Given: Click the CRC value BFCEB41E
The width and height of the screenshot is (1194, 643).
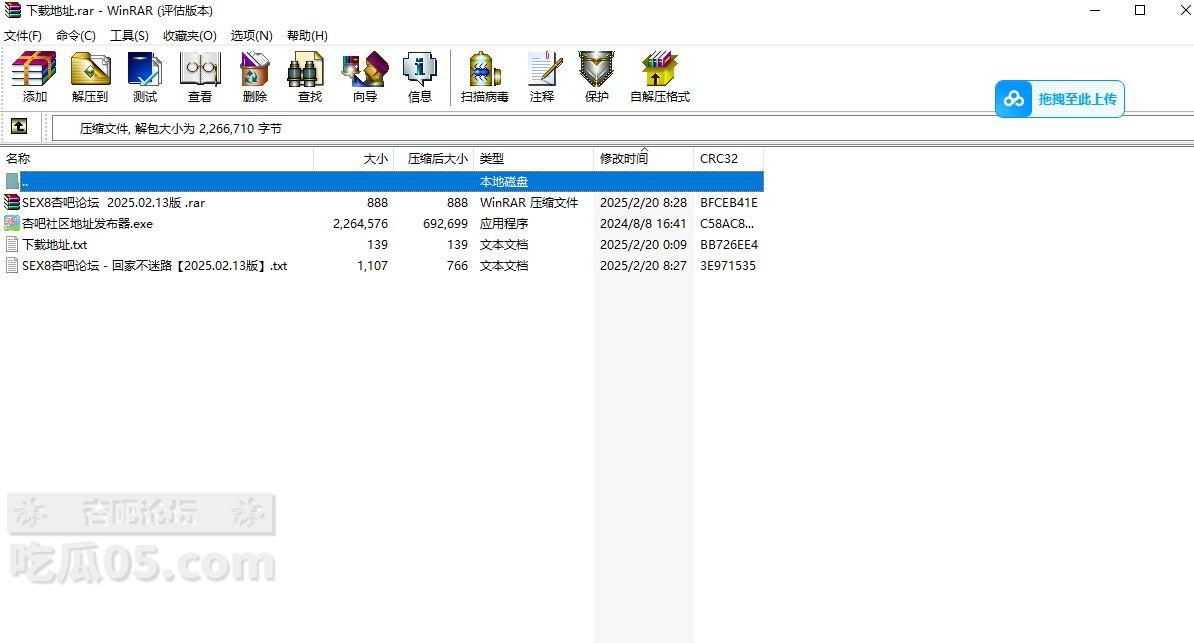Looking at the screenshot, I should point(729,203).
